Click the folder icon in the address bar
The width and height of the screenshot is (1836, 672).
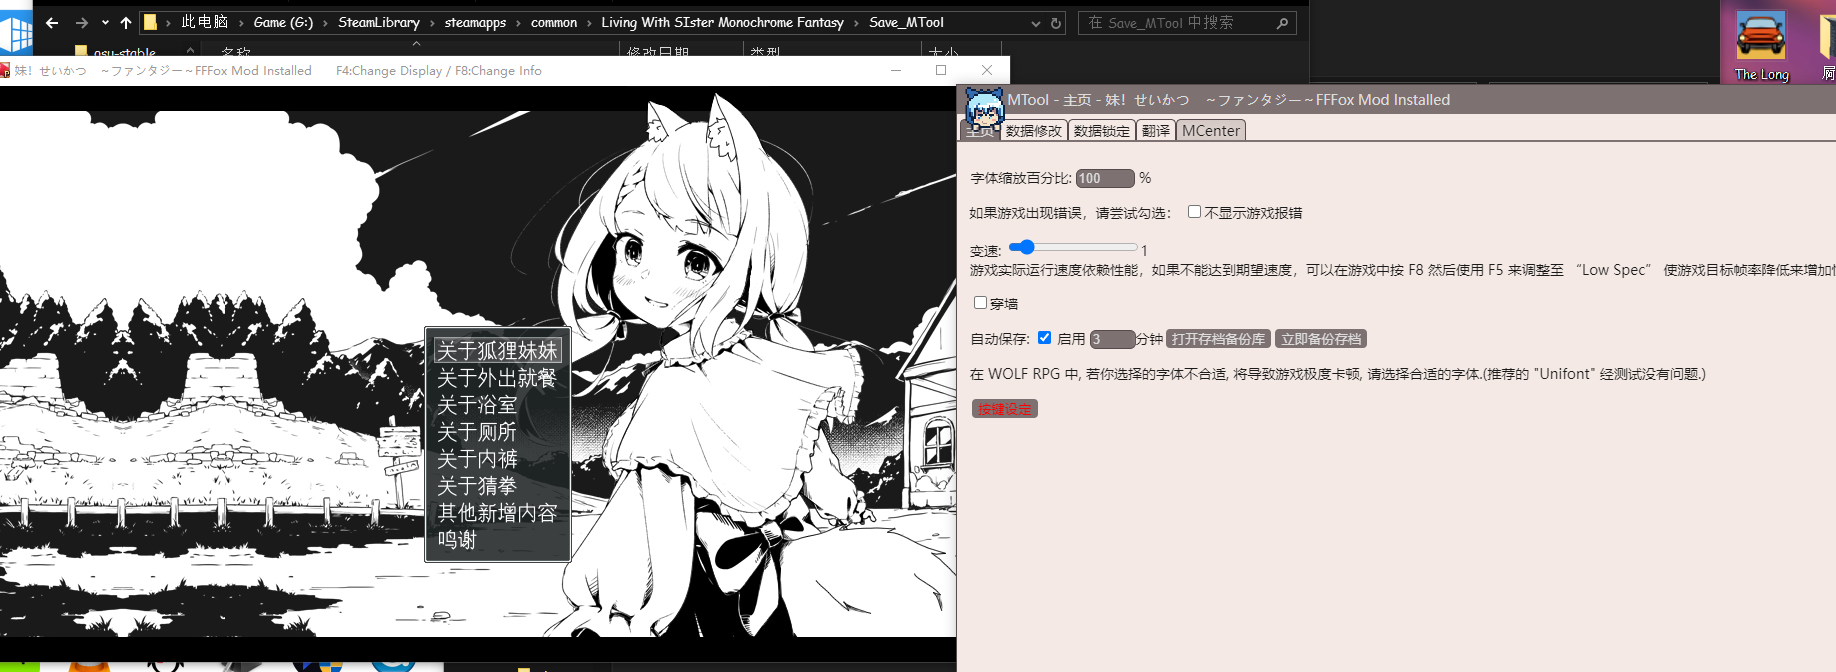(x=150, y=22)
